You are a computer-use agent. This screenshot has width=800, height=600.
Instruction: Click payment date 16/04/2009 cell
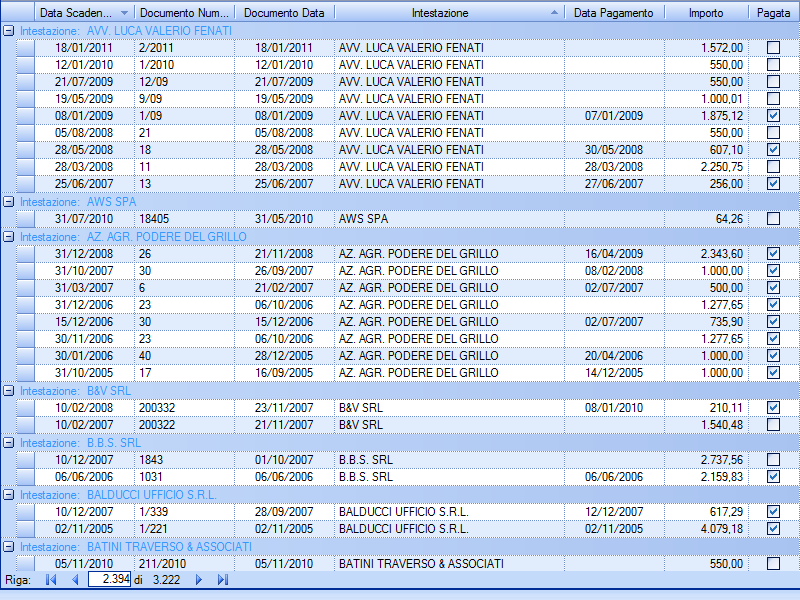614,254
